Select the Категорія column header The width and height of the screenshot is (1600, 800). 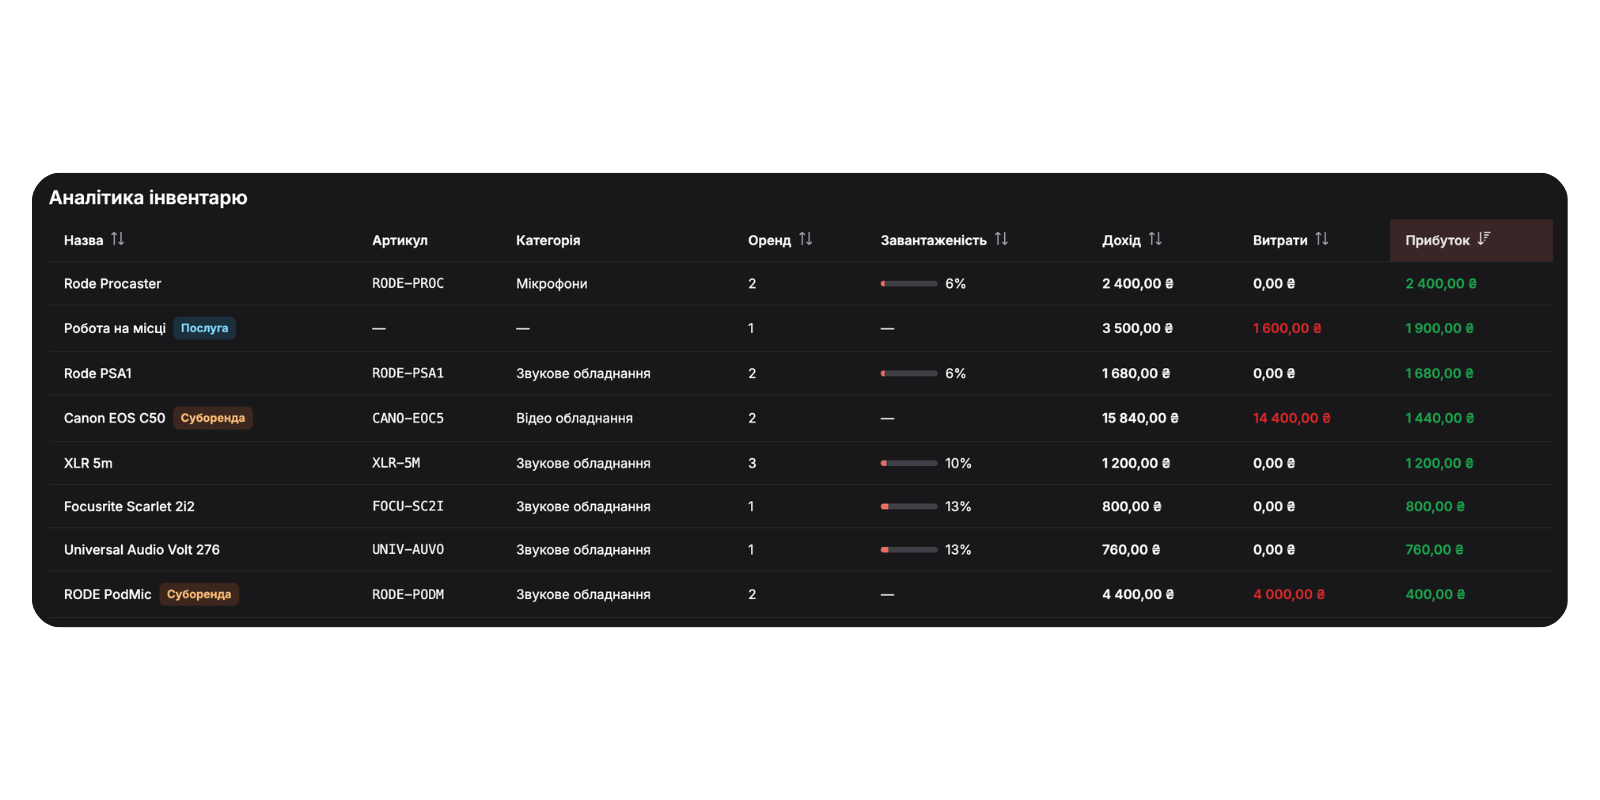tap(548, 240)
